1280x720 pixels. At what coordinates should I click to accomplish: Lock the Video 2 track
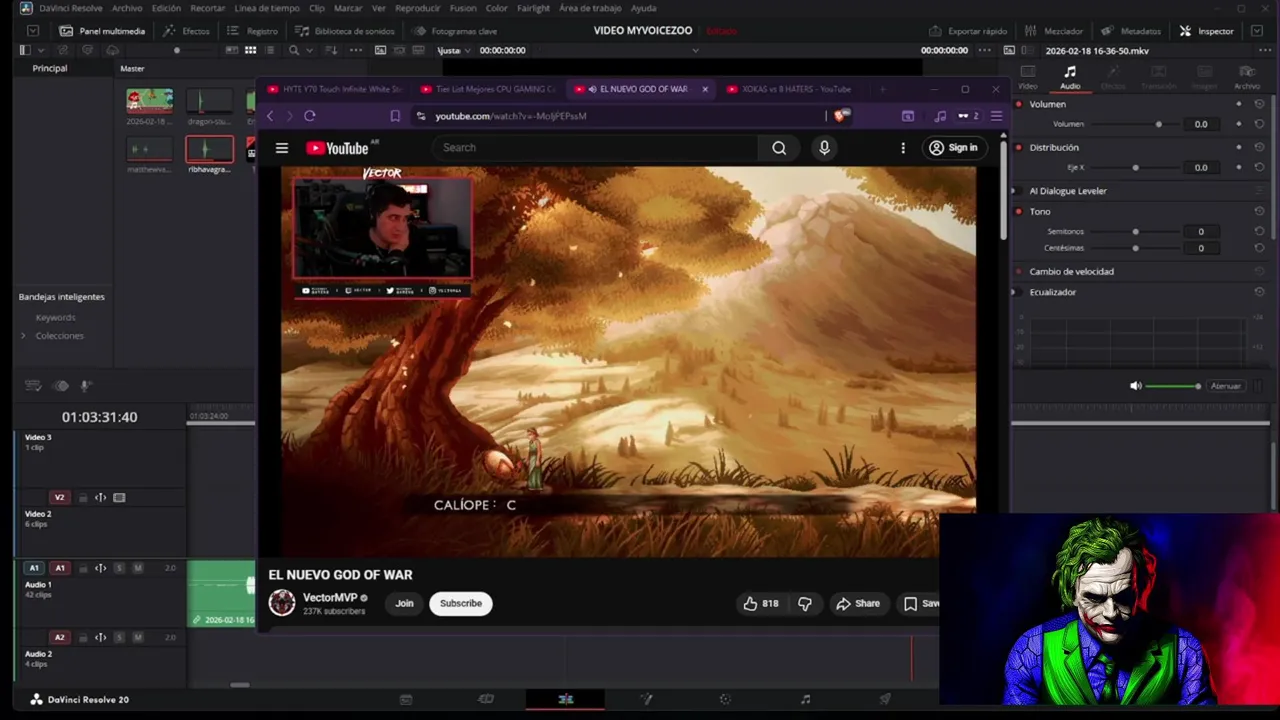click(x=83, y=497)
